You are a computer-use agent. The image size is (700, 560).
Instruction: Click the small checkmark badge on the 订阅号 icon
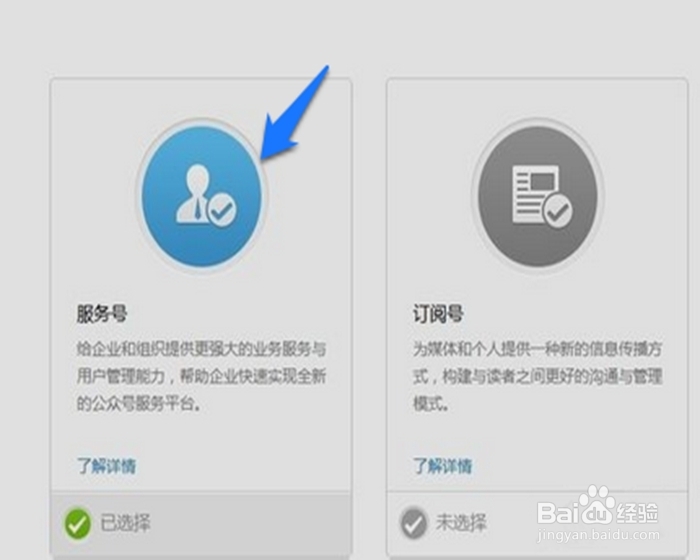click(x=558, y=210)
